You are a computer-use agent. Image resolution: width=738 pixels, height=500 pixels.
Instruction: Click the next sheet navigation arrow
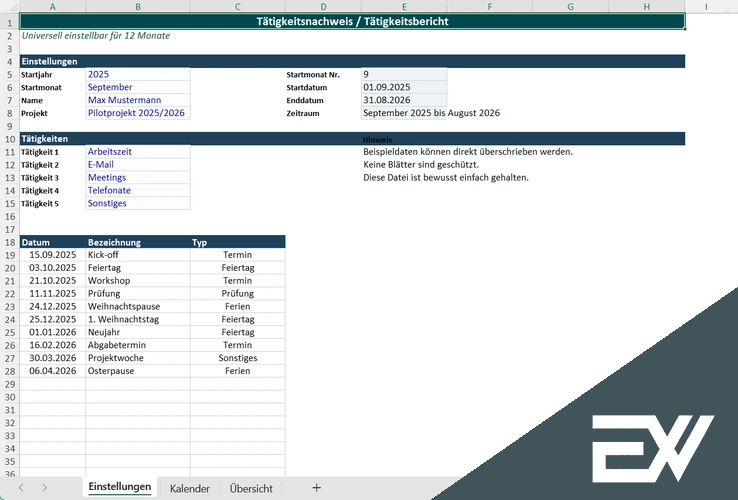click(46, 488)
